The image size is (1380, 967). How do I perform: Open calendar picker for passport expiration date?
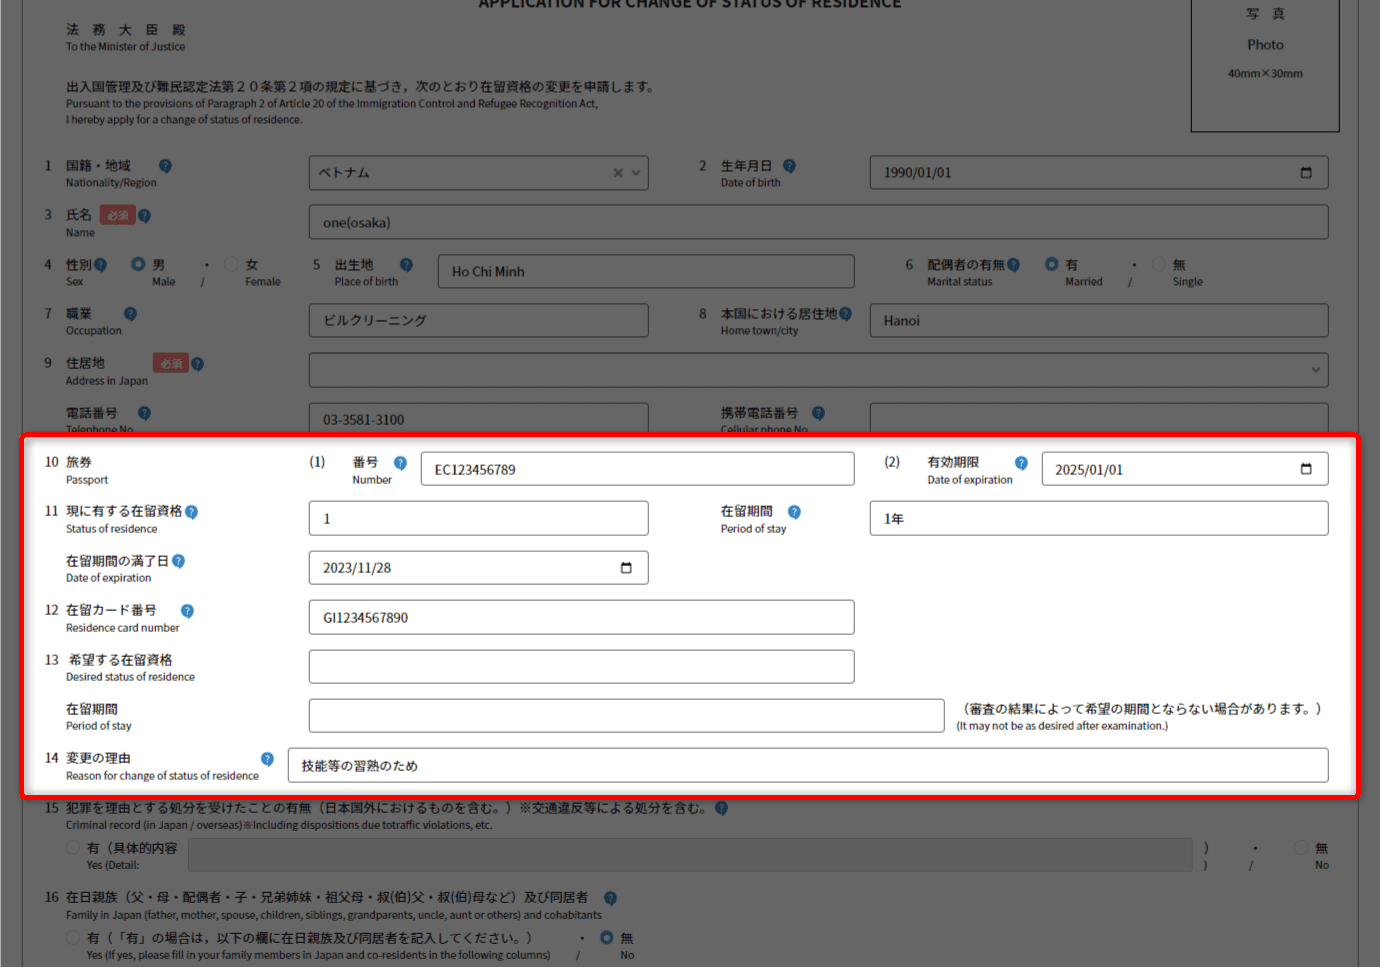(x=1305, y=469)
